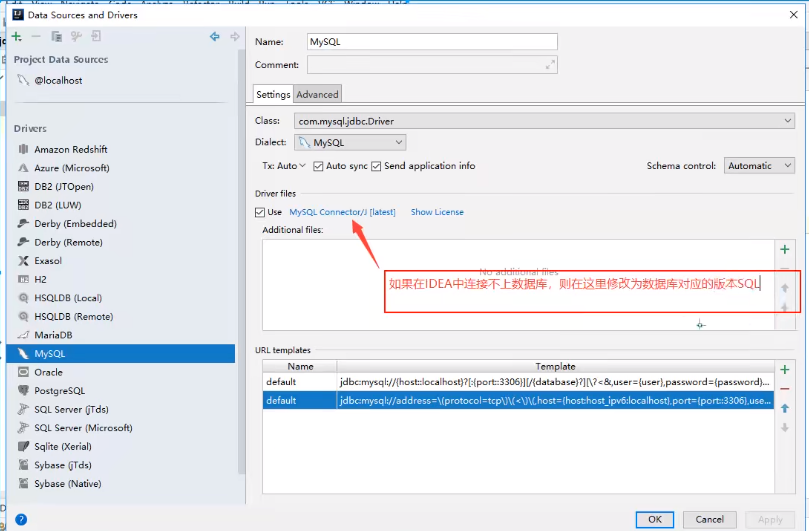This screenshot has width=809, height=531.
Task: Select the SQL Server (jTds) driver
Action: click(x=121, y=409)
